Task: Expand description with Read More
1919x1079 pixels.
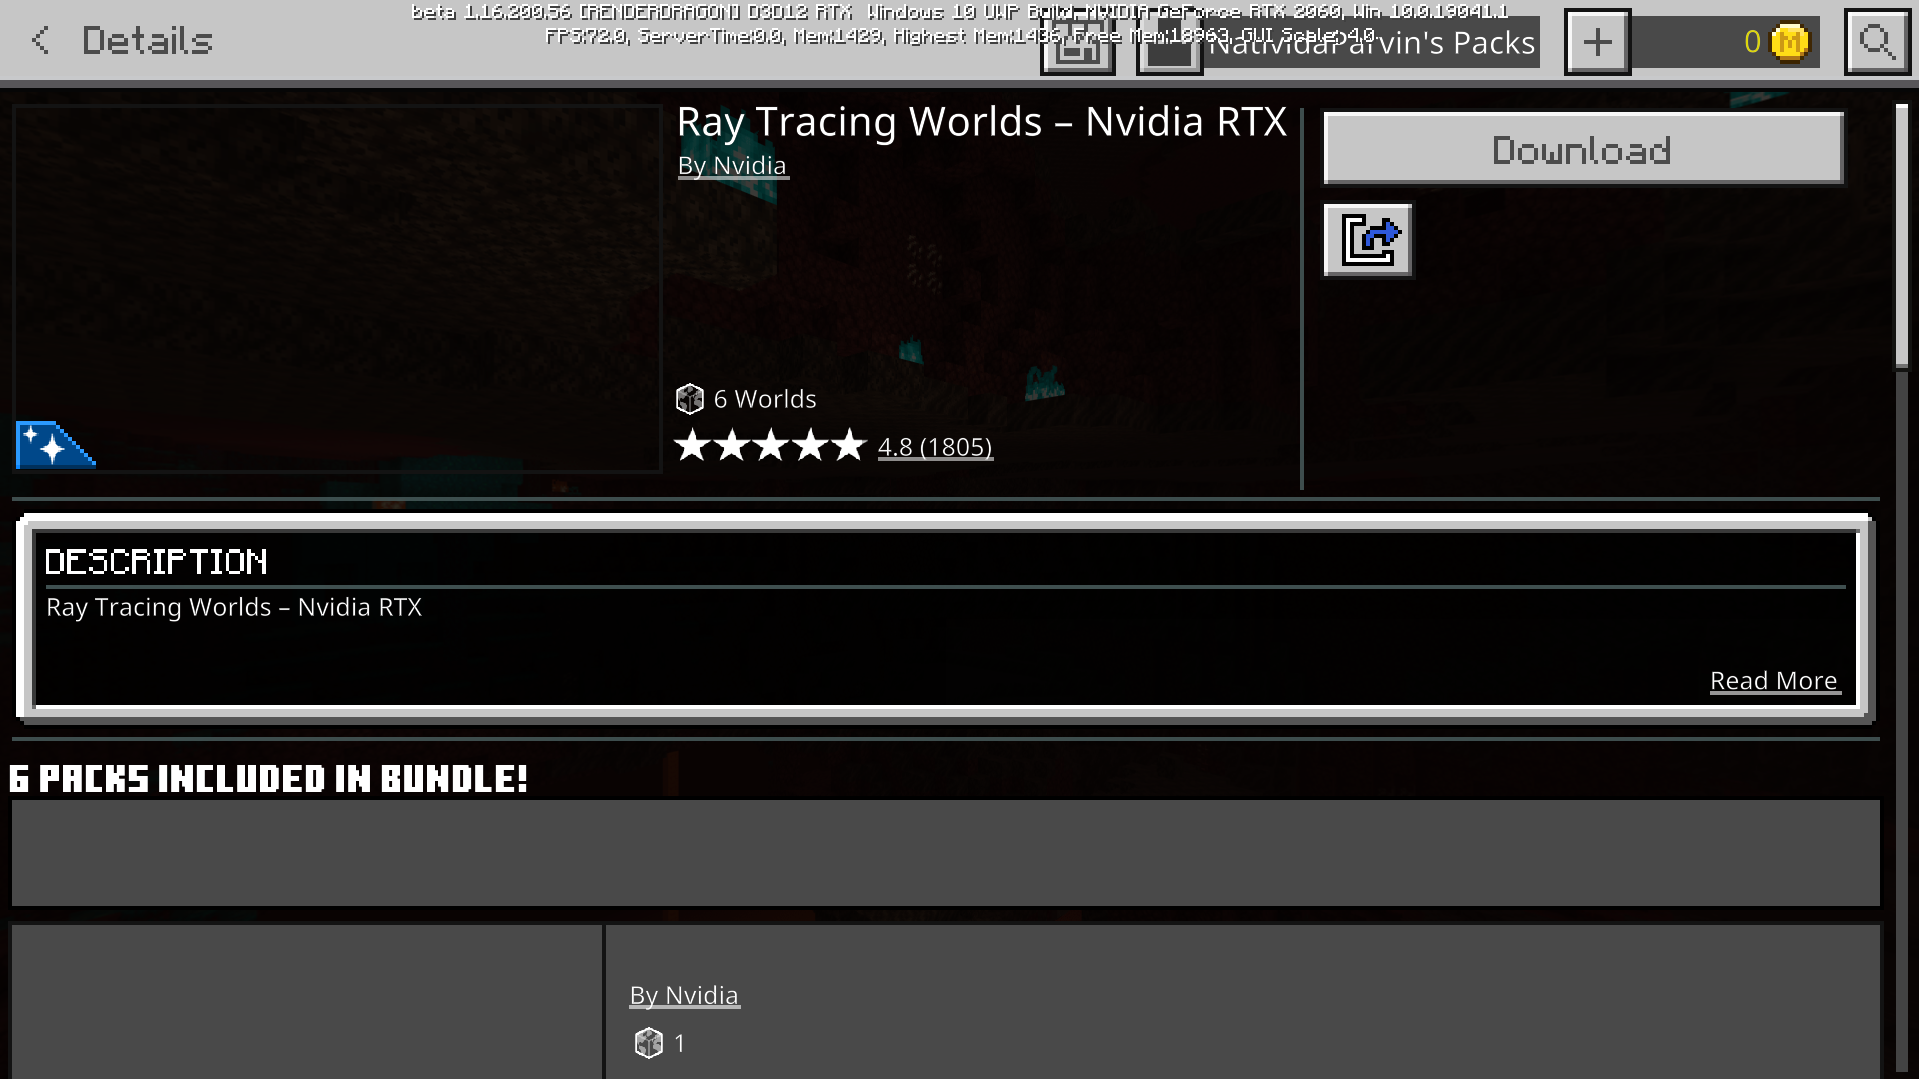Action: click(x=1773, y=681)
